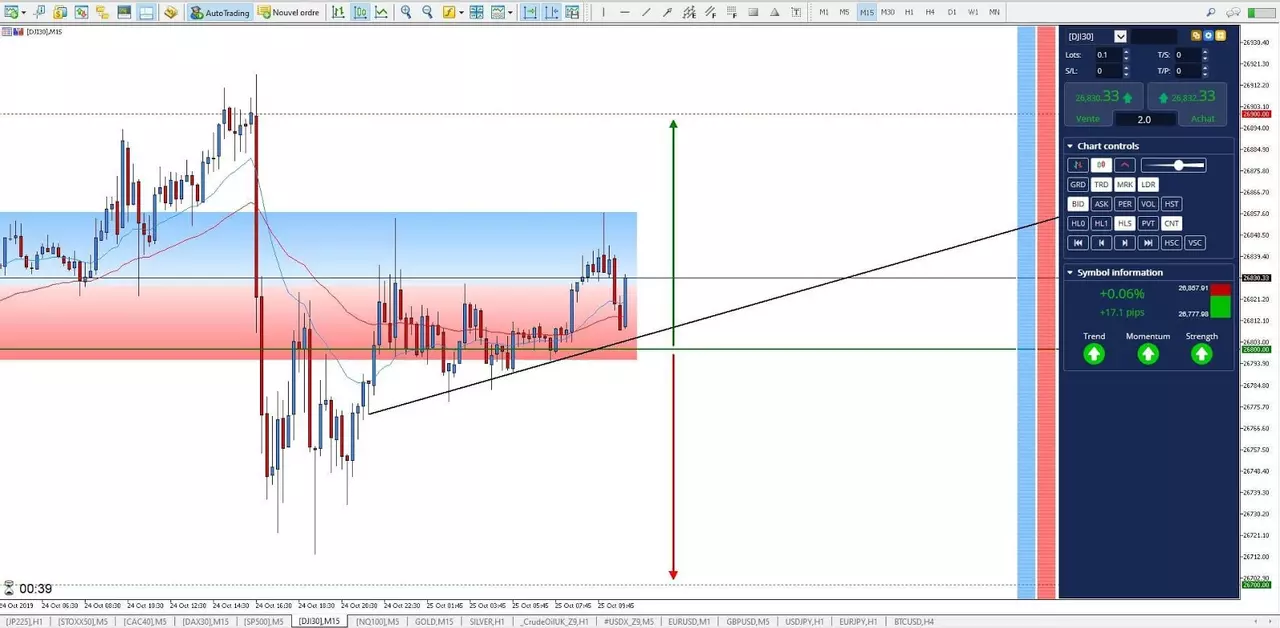
Task: Toggle chart auto scroll icon
Action: click(528, 12)
